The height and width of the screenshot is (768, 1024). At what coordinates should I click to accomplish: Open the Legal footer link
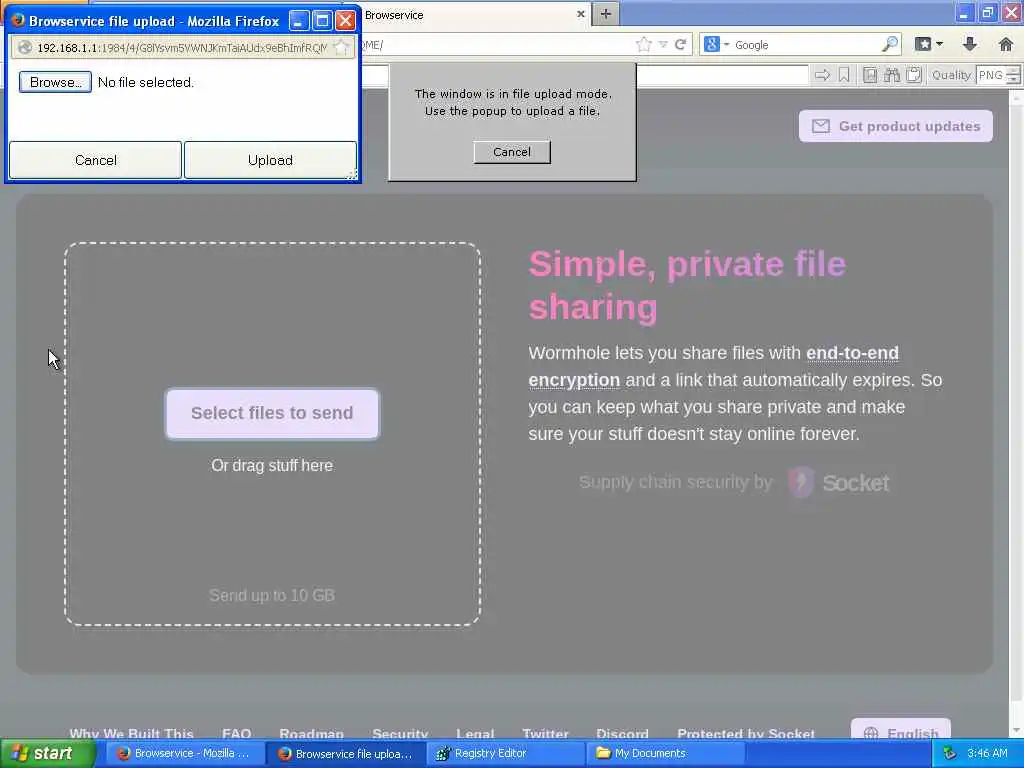(475, 734)
